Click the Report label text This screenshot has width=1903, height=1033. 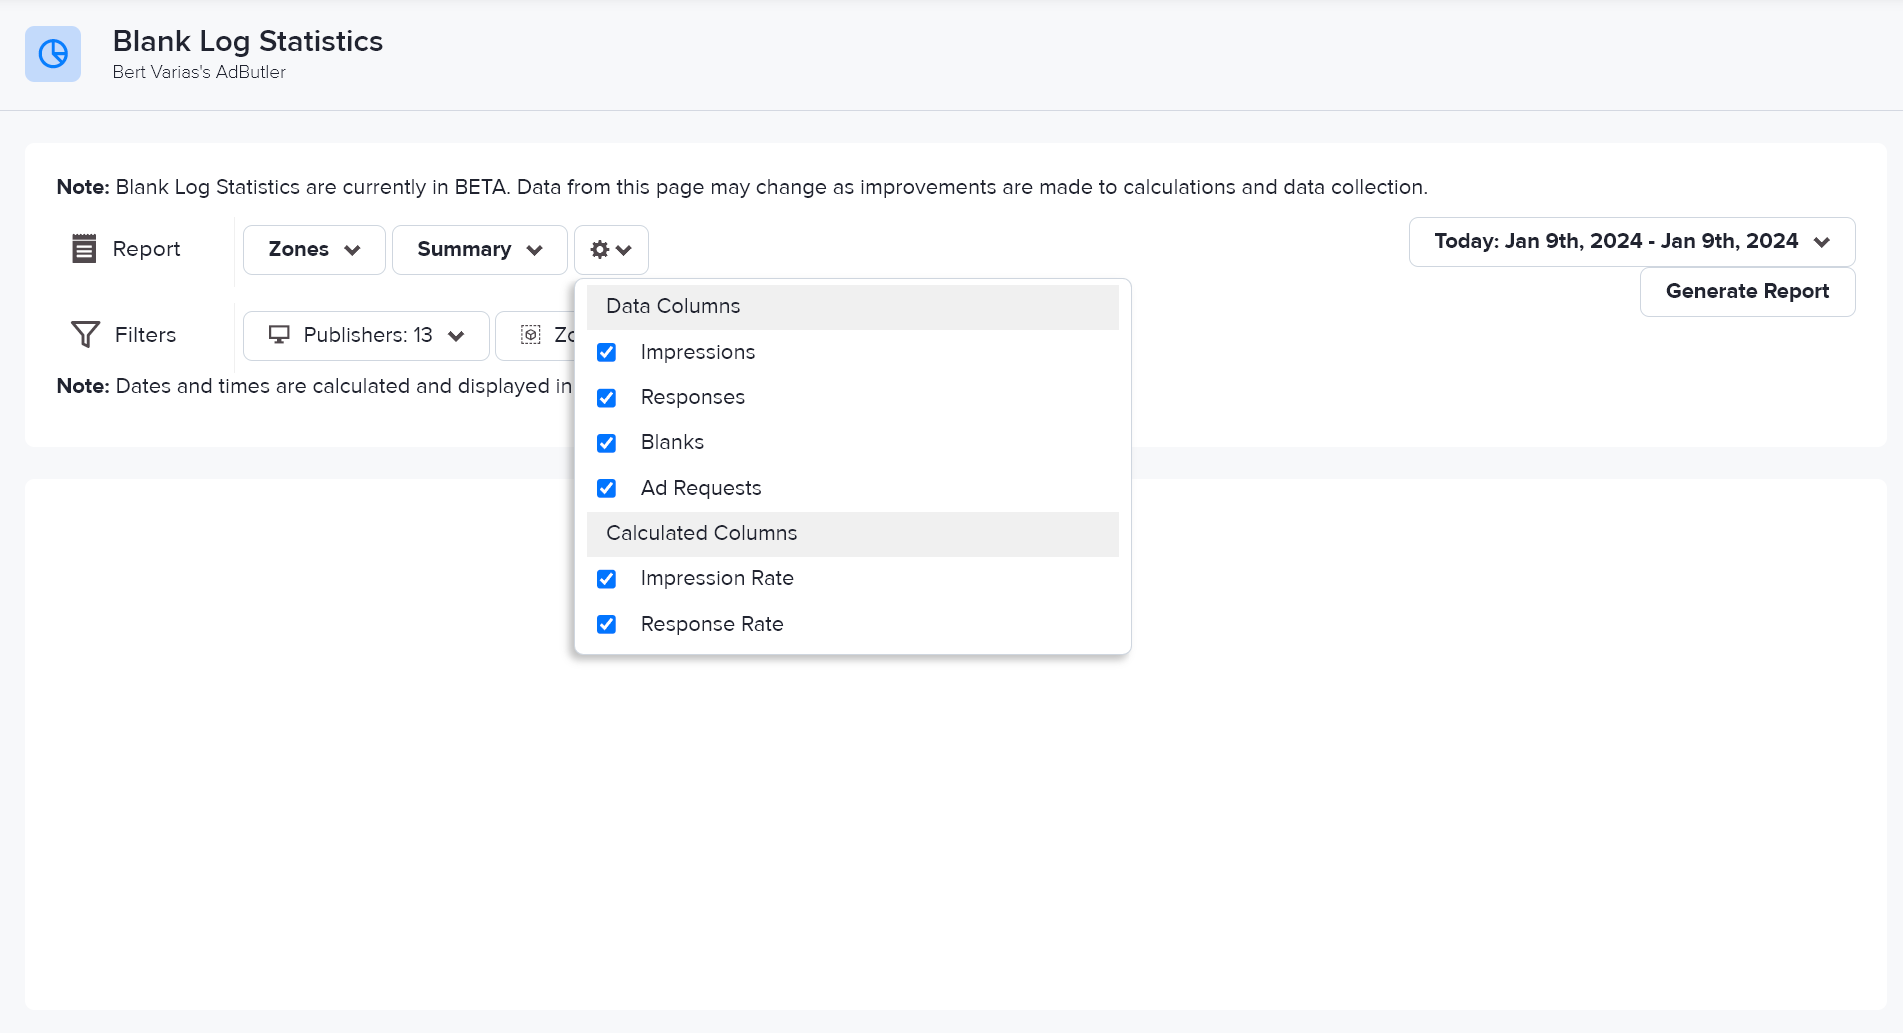147,249
